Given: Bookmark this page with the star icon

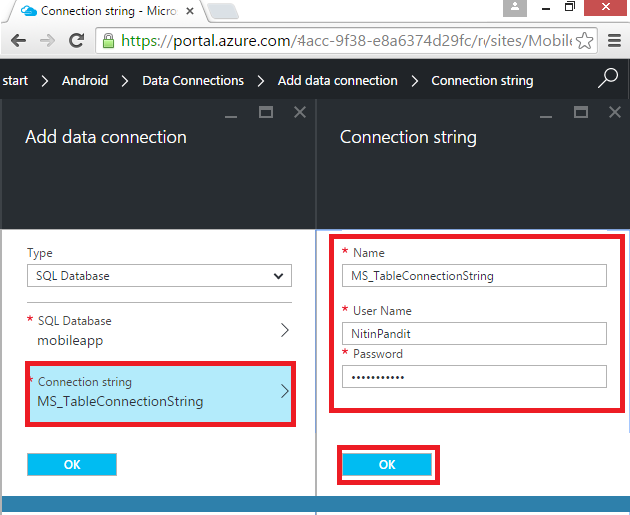Looking at the screenshot, I should 585,41.
